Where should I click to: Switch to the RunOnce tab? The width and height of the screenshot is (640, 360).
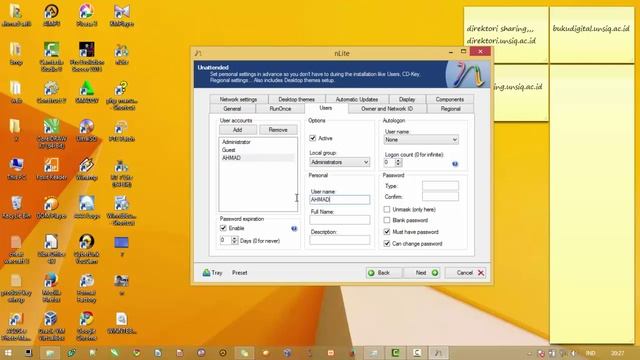[x=280, y=109]
